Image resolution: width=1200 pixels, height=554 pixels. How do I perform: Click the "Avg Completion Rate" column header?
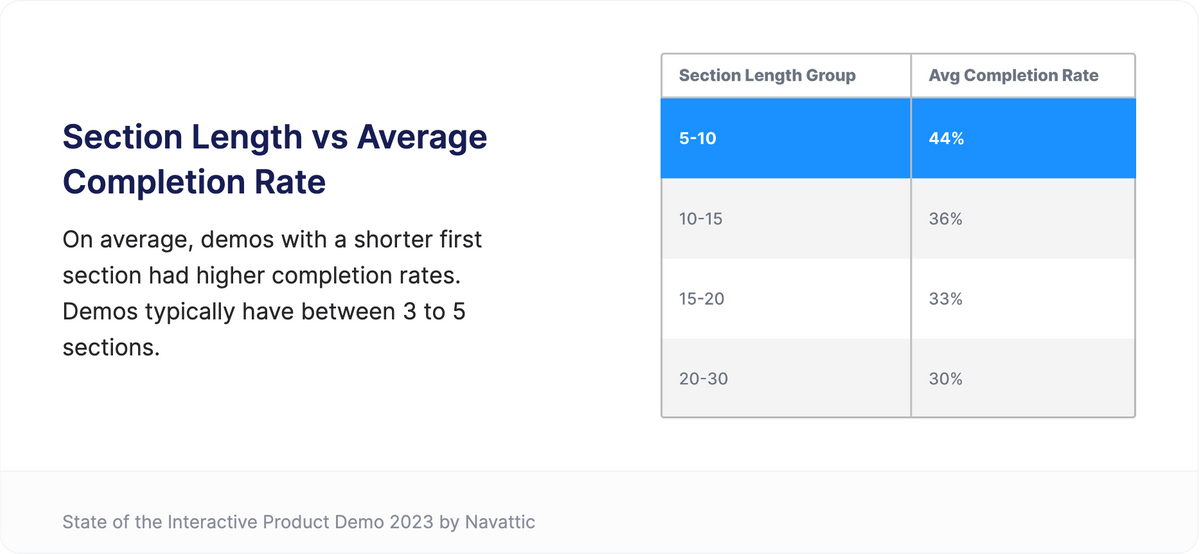1013,76
